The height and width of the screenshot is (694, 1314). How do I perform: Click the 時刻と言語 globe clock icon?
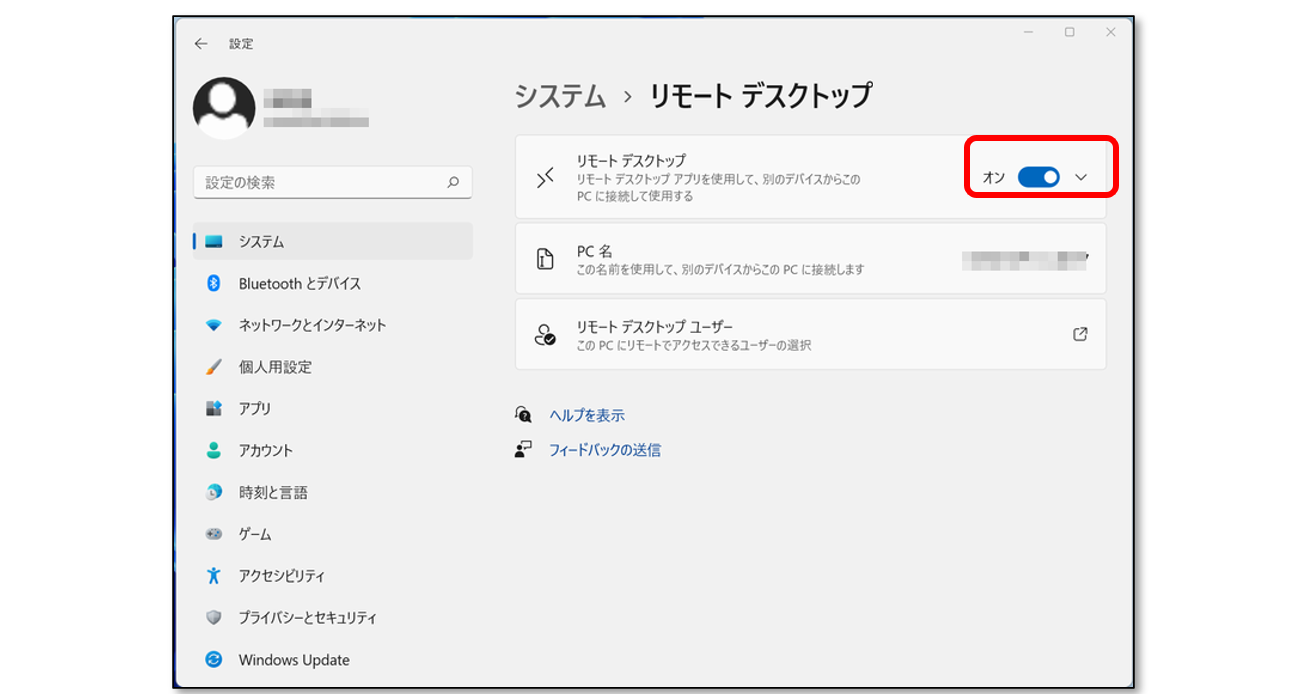213,493
